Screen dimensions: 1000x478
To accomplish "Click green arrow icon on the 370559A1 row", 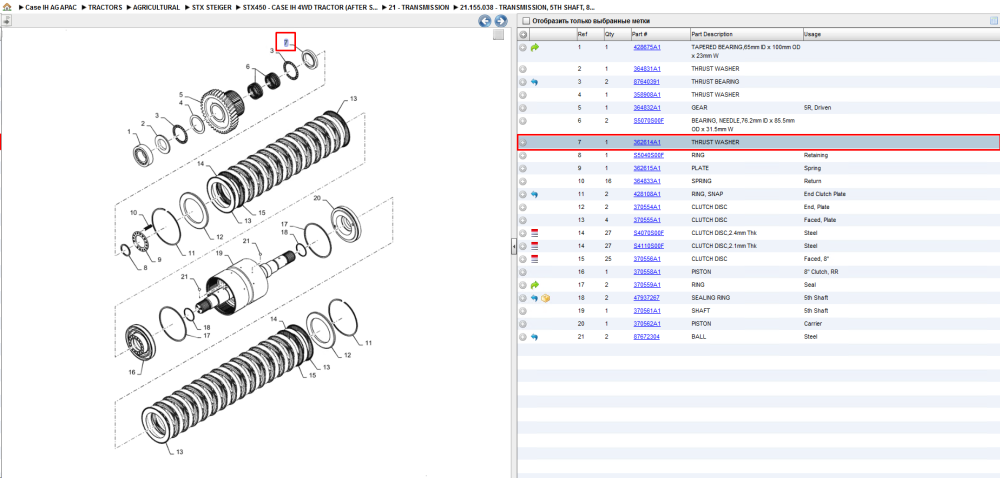I will click(534, 285).
